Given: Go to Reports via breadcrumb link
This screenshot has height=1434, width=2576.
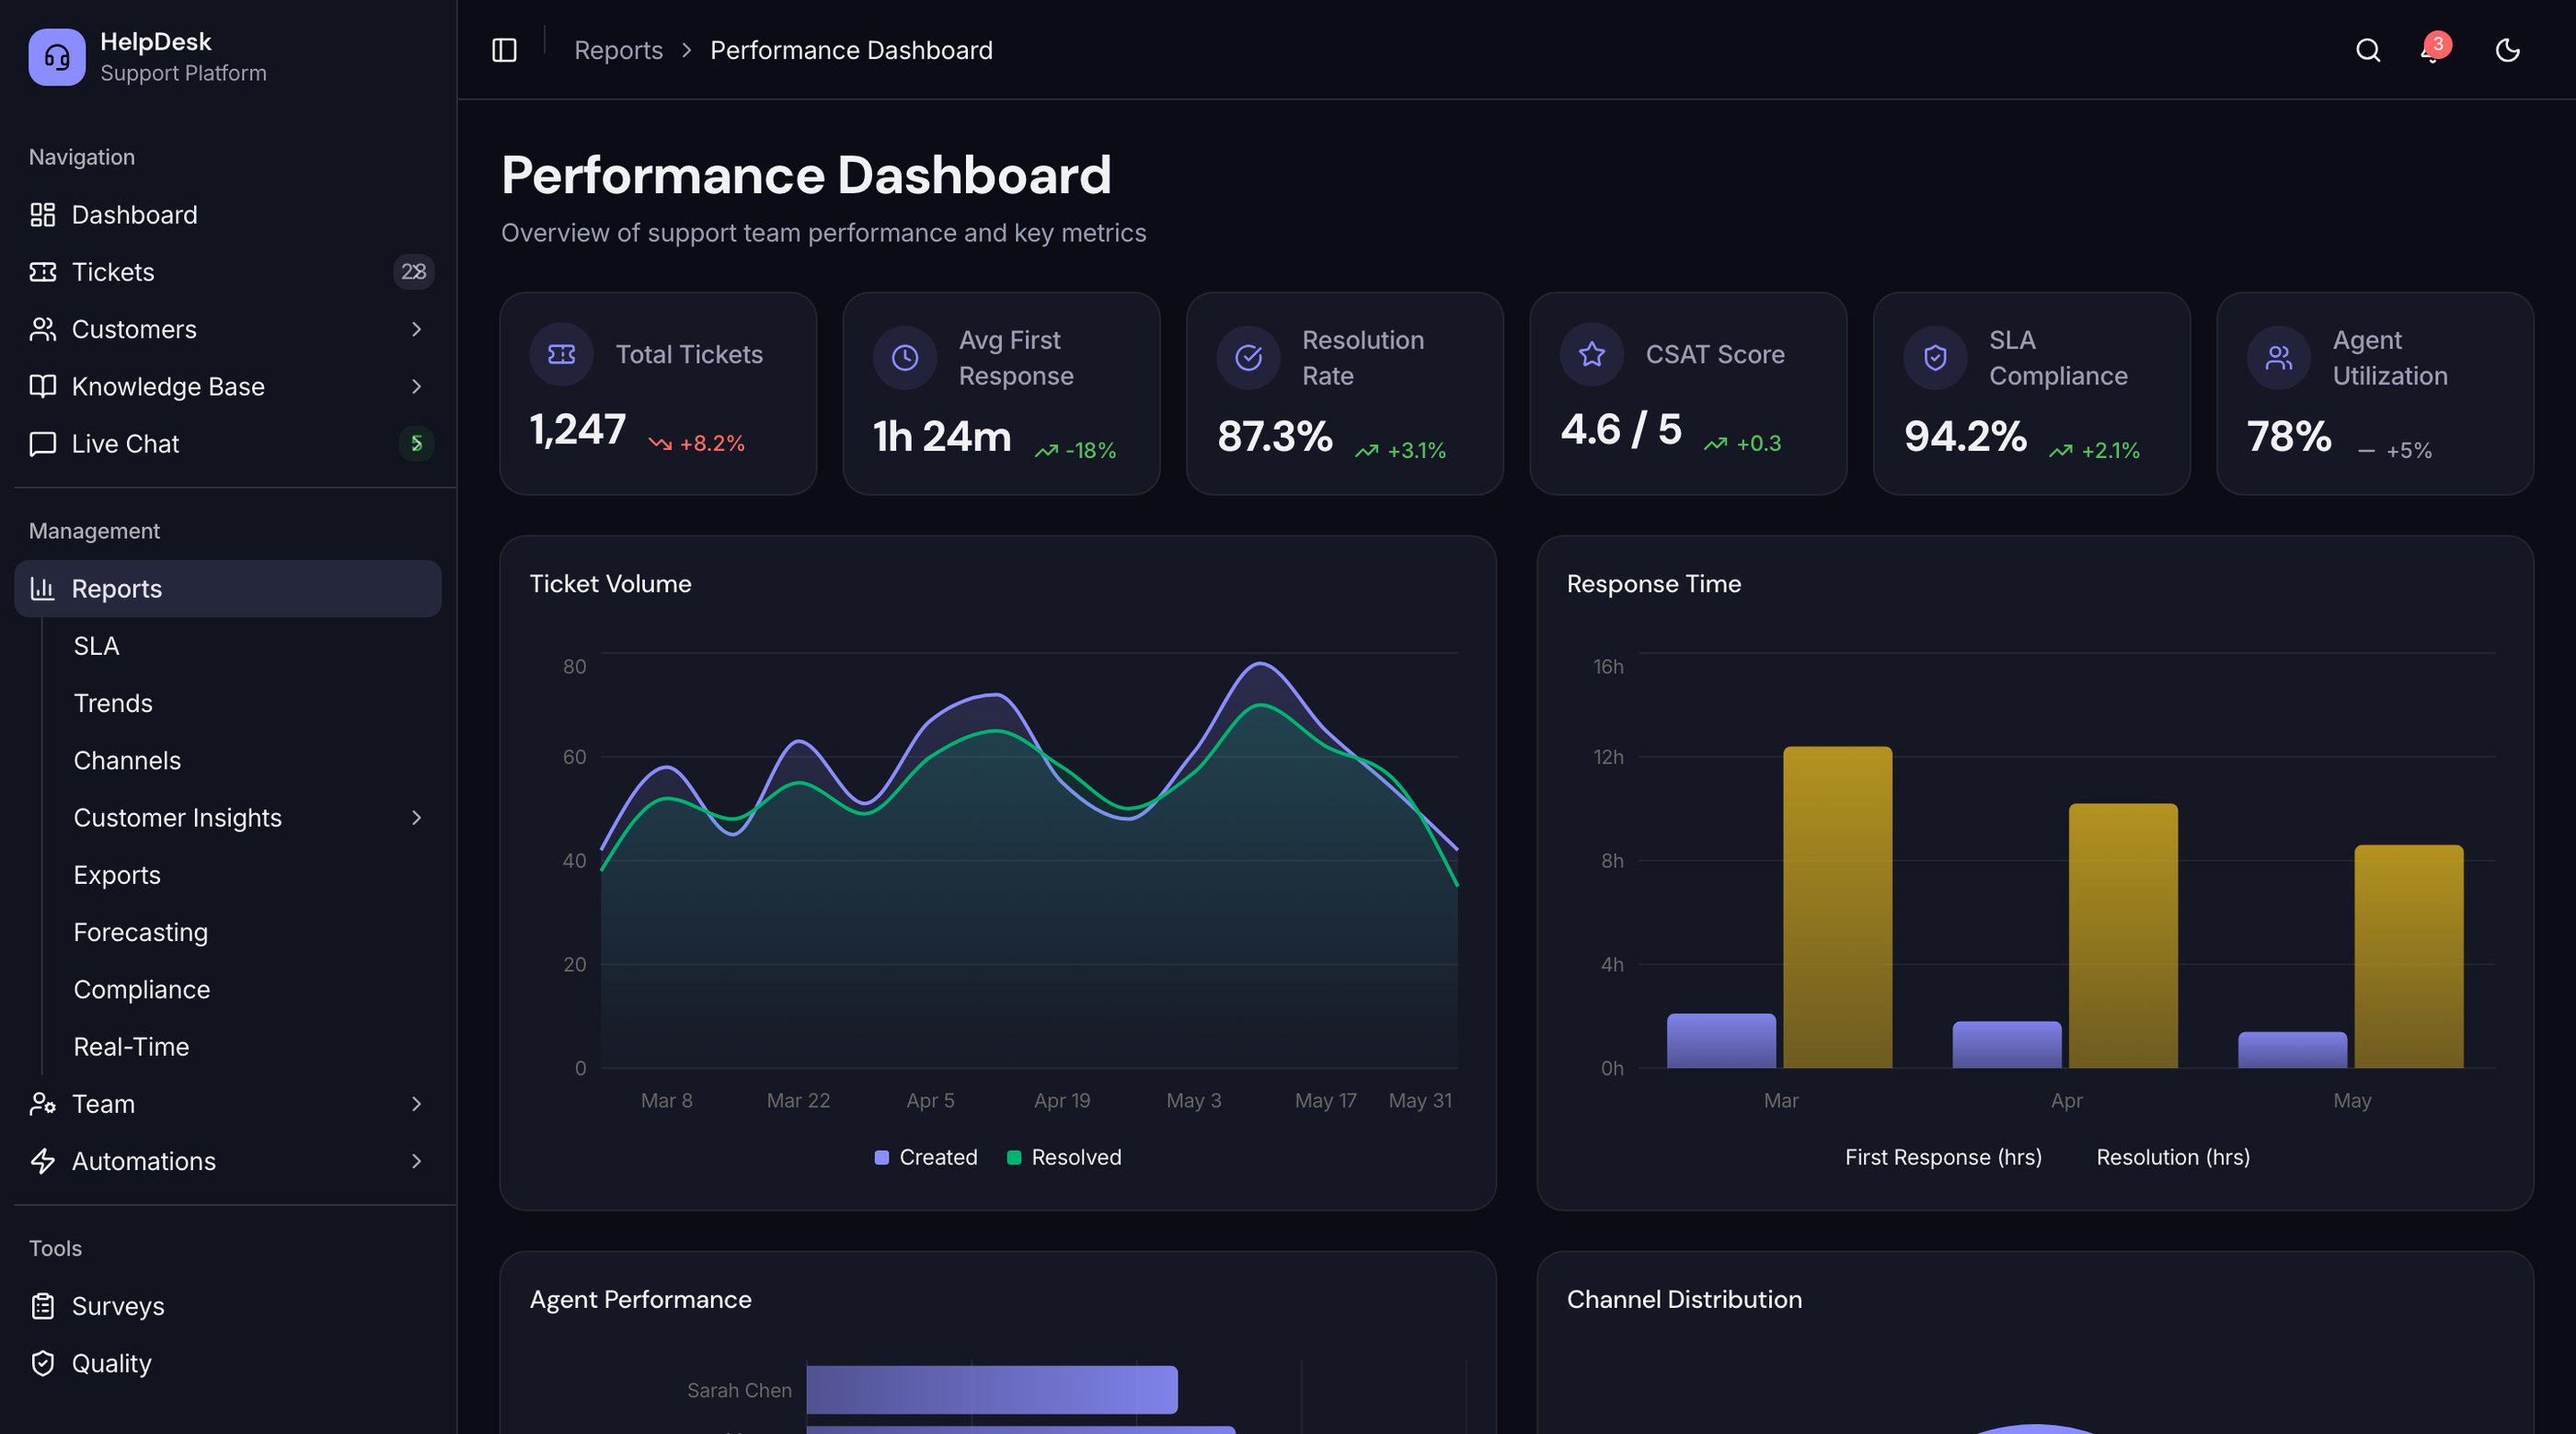Looking at the screenshot, I should click(x=618, y=50).
